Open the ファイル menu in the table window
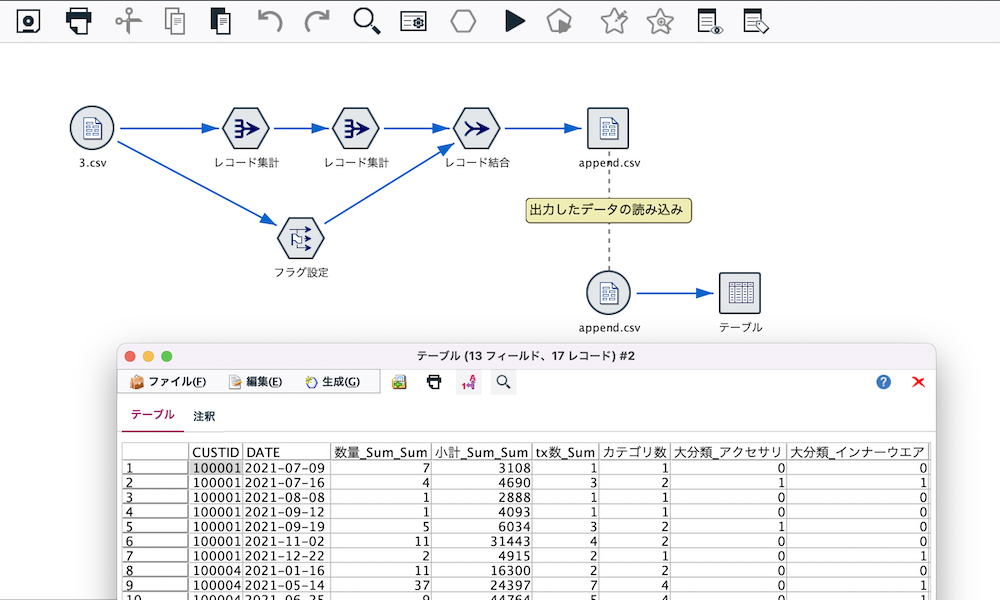This screenshot has height=600, width=1000. tap(170, 381)
